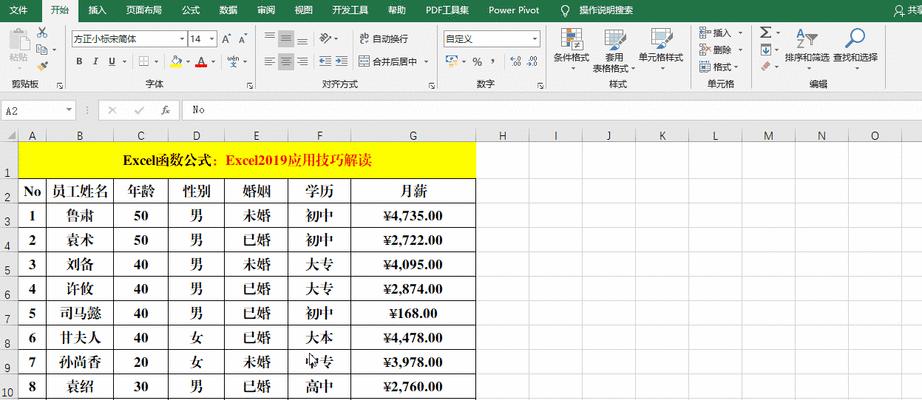Click the Fill down arrow icon
Viewport: 922px width, 400px height.
[766, 50]
